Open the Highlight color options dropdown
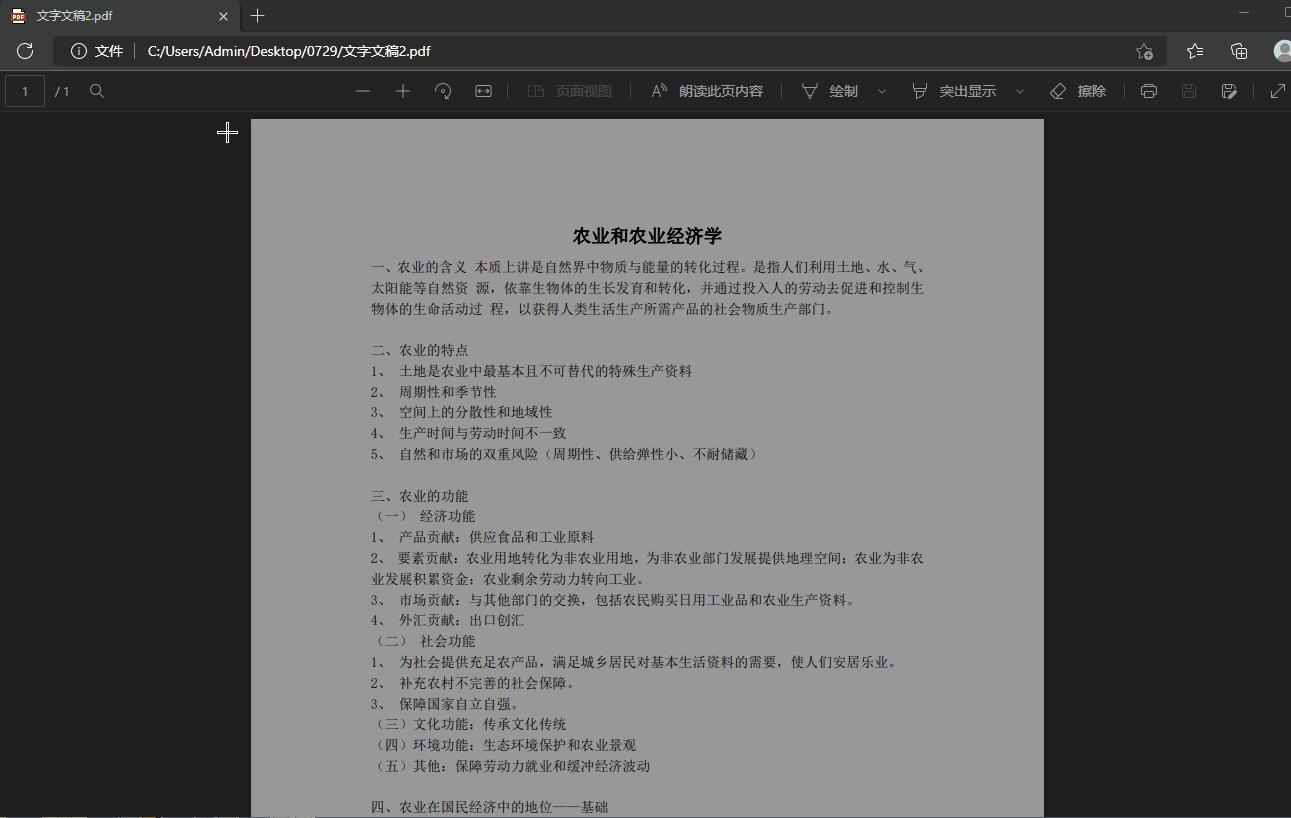 tap(1019, 90)
